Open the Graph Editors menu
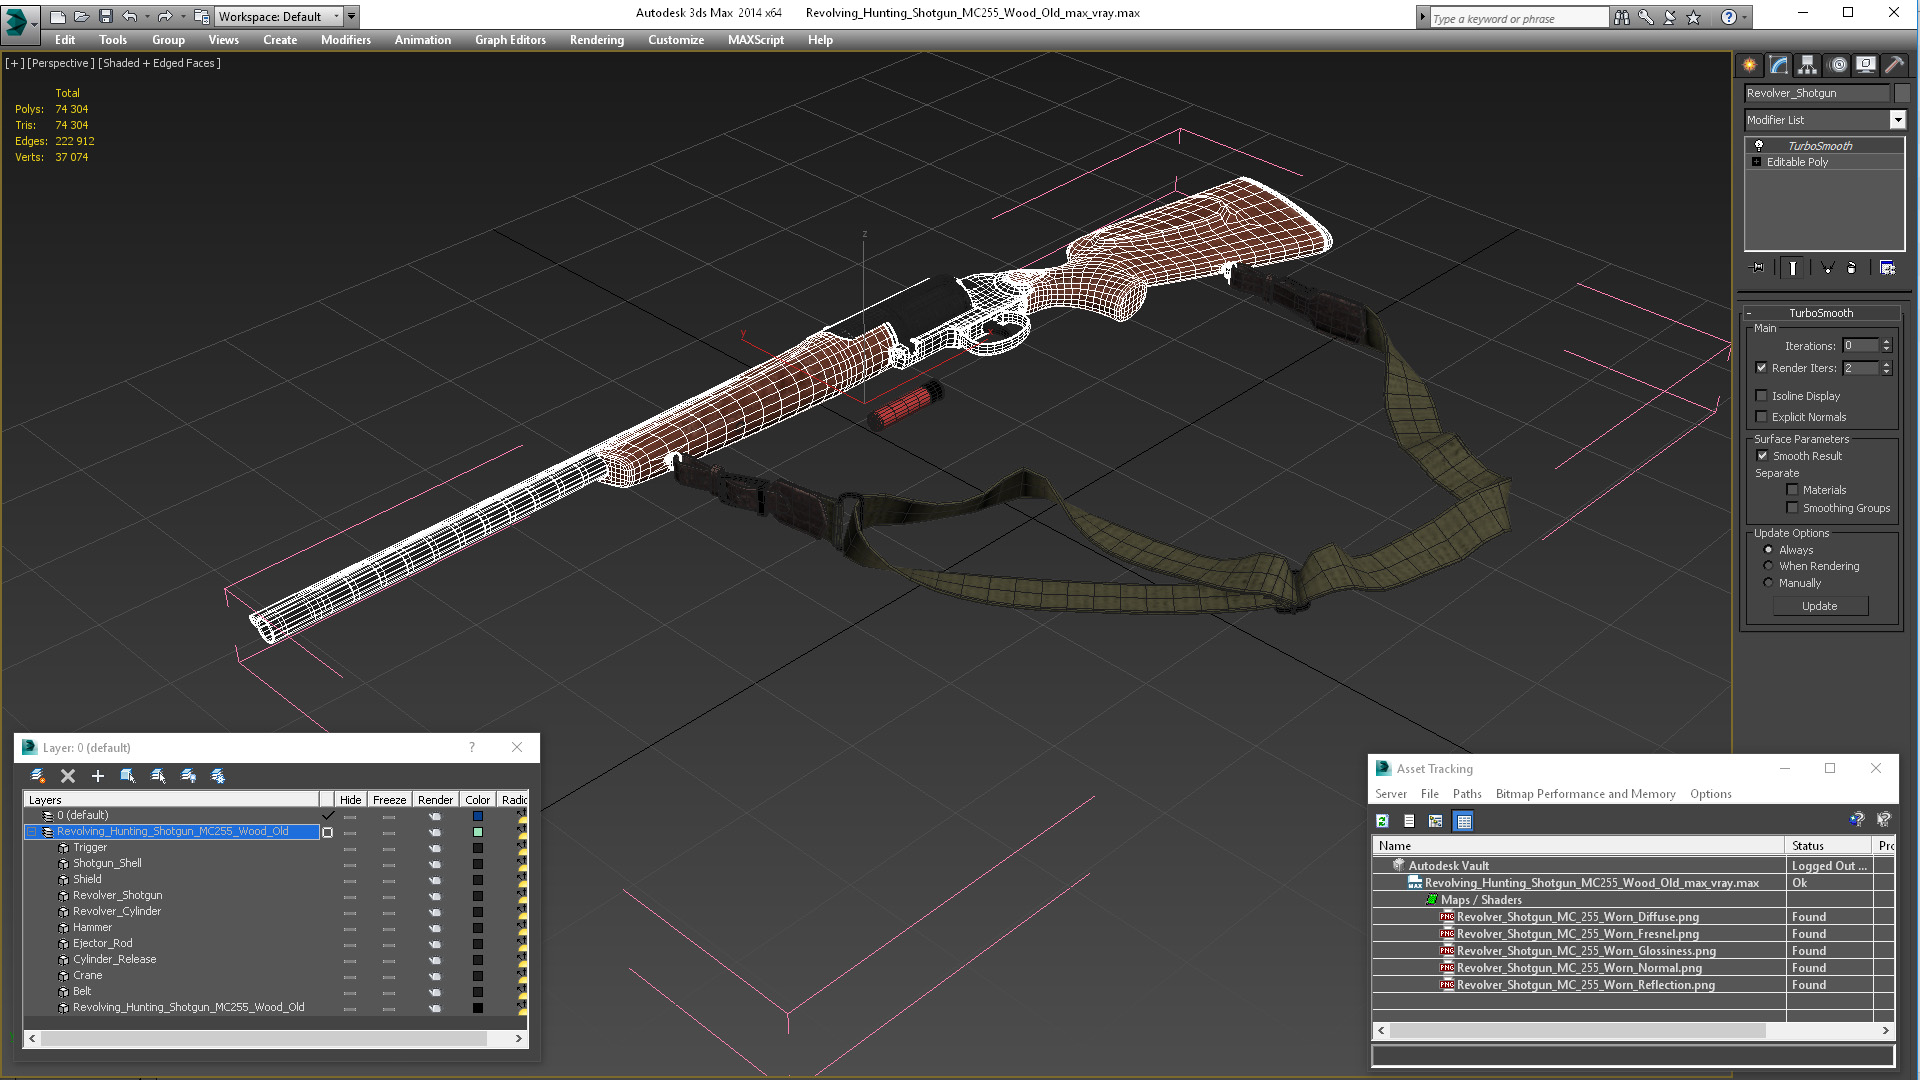This screenshot has width=1920, height=1080. tap(510, 40)
